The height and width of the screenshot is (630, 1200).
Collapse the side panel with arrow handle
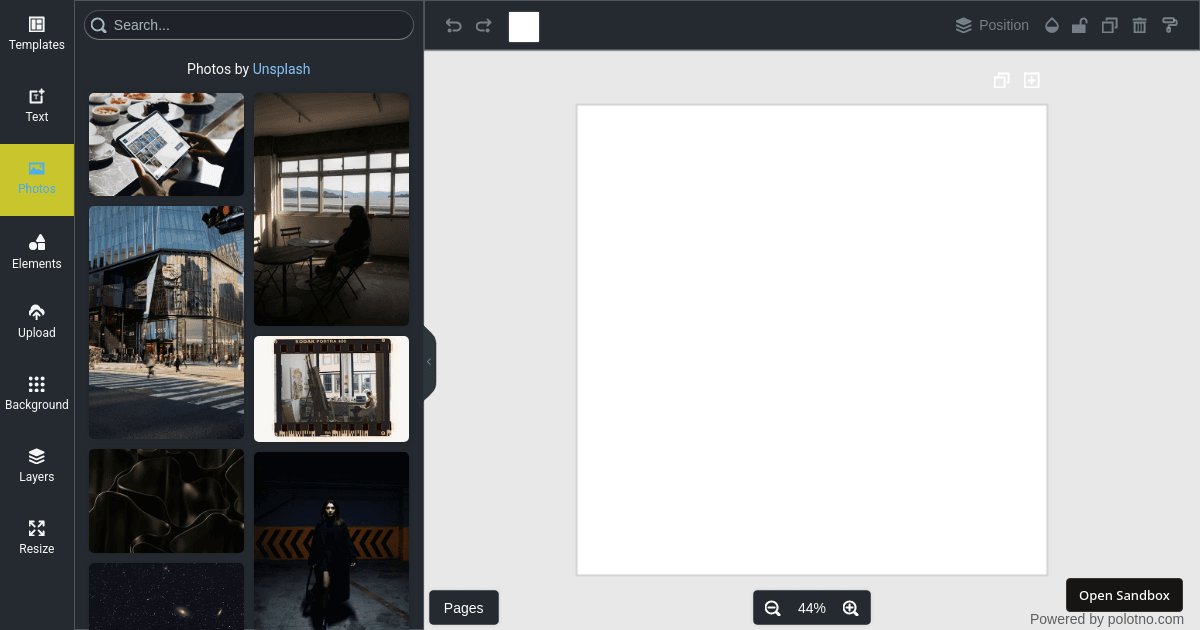[x=429, y=362]
